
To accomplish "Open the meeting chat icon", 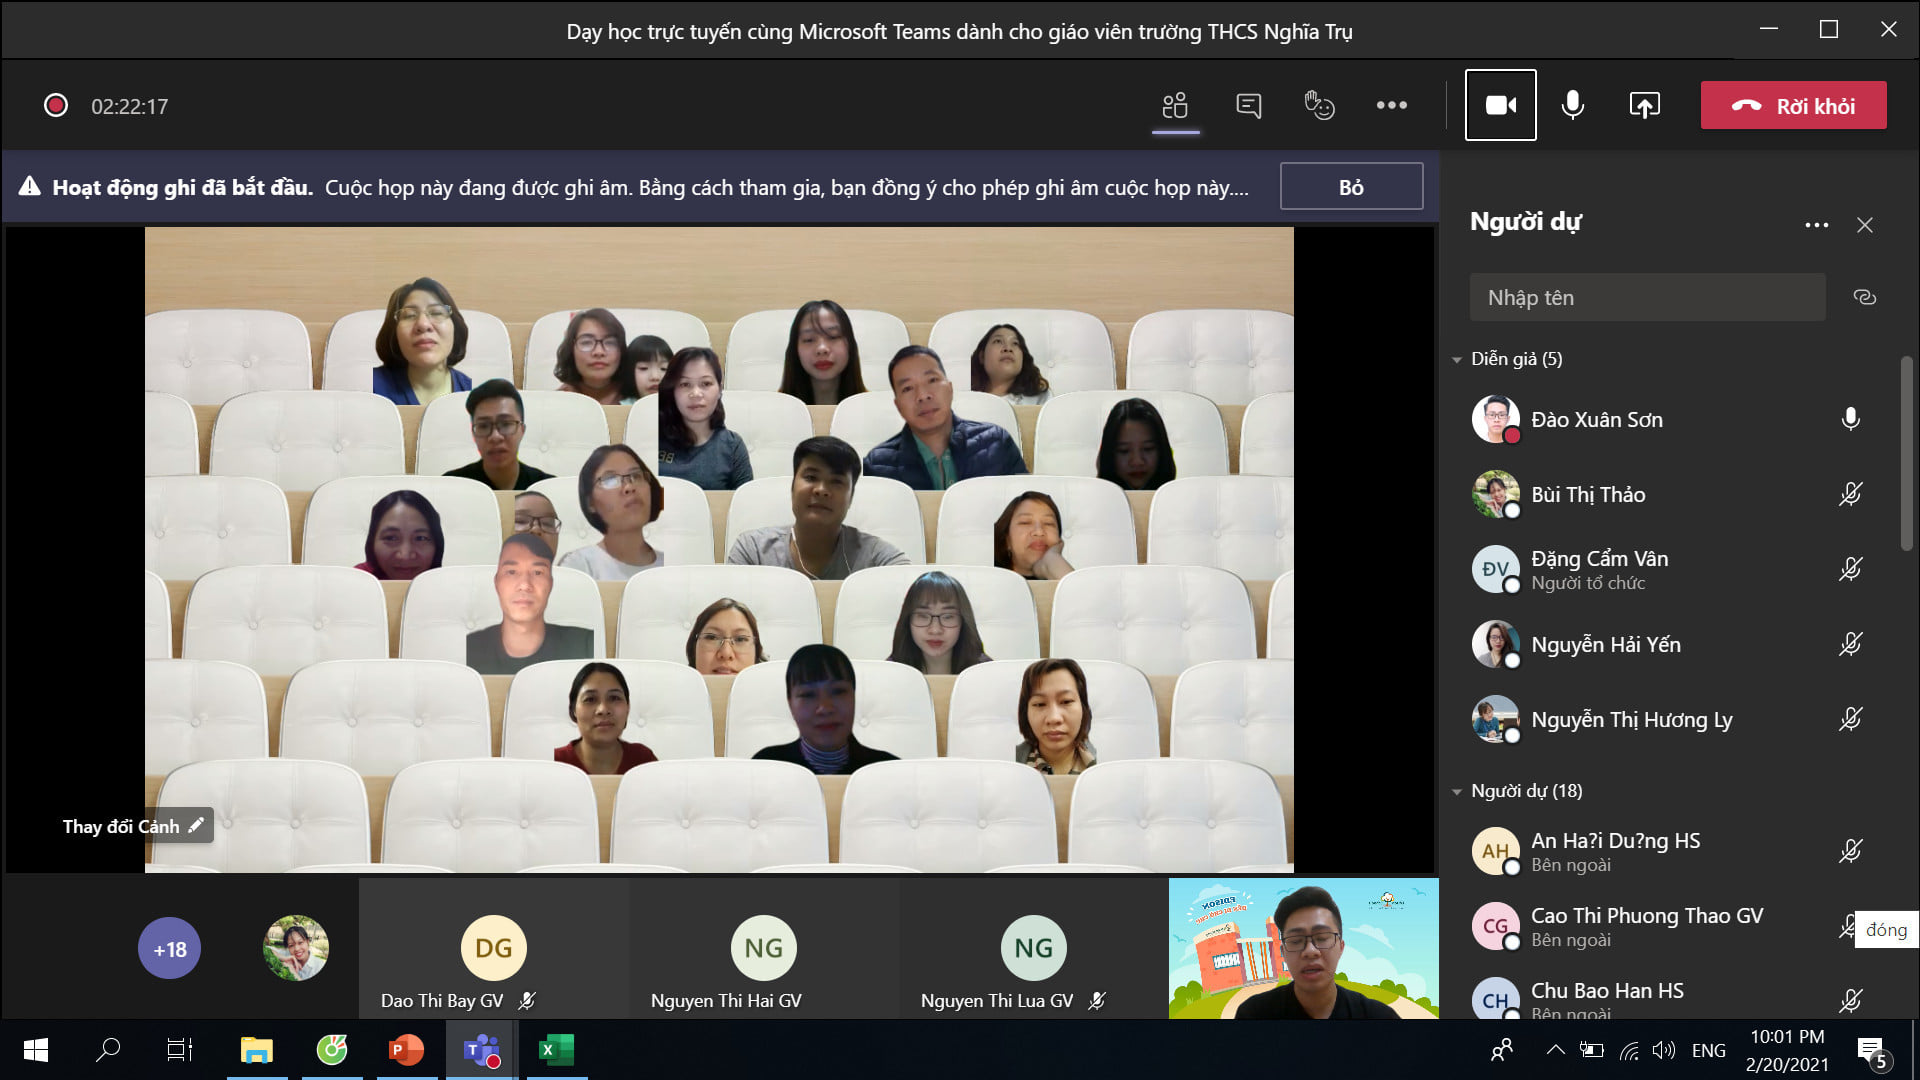I will point(1248,105).
